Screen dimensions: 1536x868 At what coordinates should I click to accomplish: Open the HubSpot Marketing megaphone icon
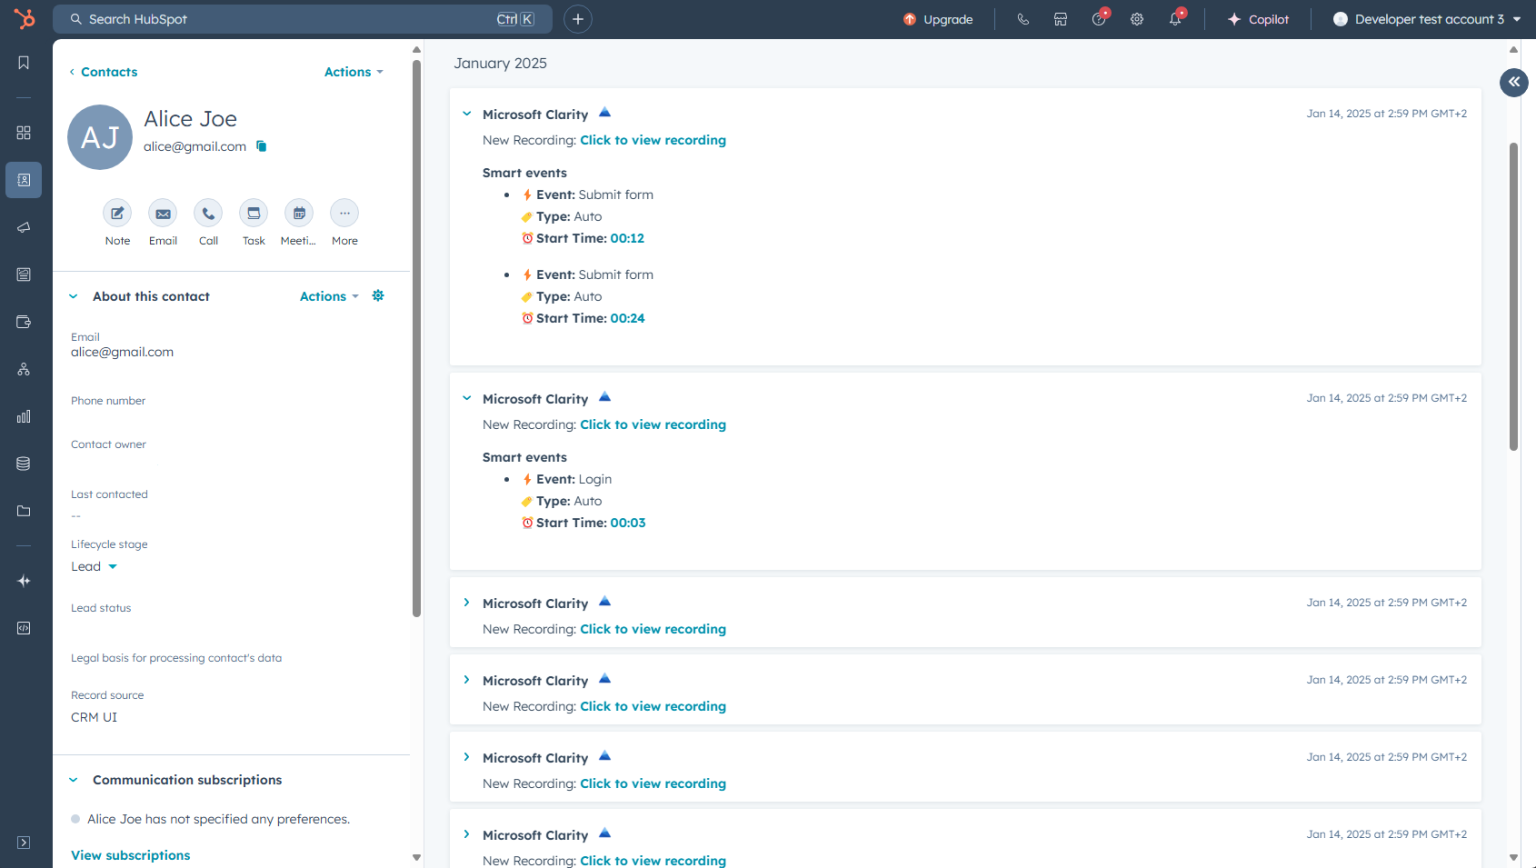[23, 227]
